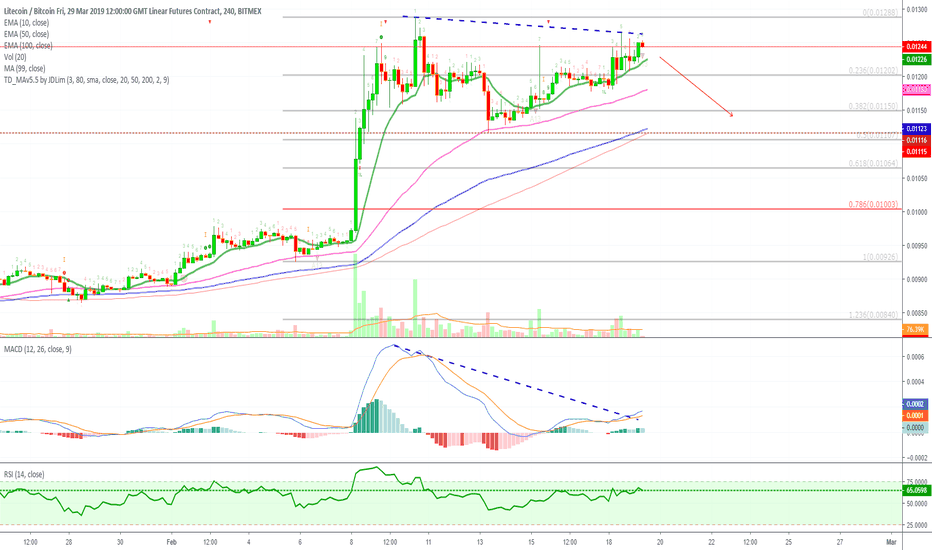Click the 1(0.00926) Fibonacci level label
Viewport: 932px width, 550px height.
tap(880, 257)
